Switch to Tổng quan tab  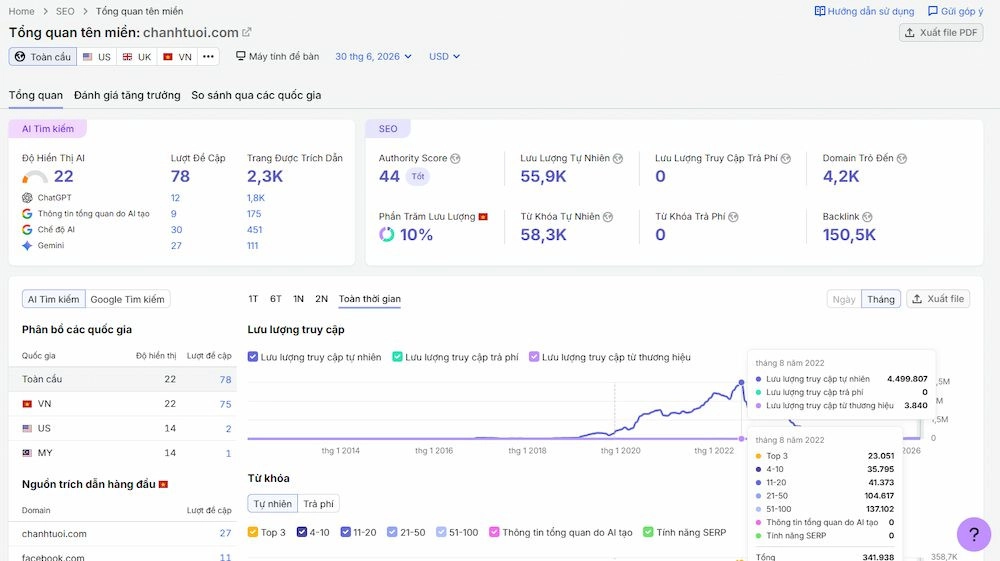[x=36, y=95]
